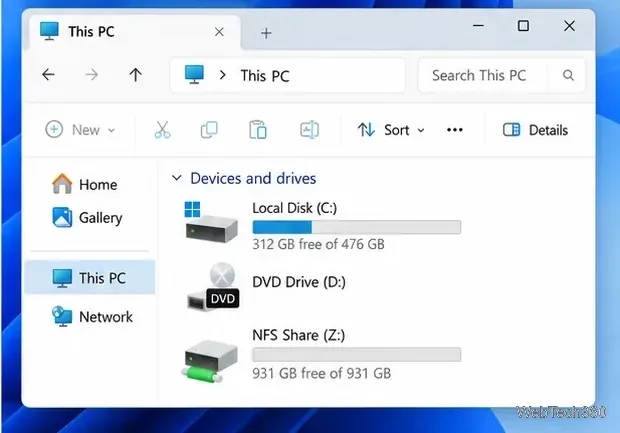The height and width of the screenshot is (433, 620).
Task: Click the monitor icon in address bar
Action: (194, 74)
